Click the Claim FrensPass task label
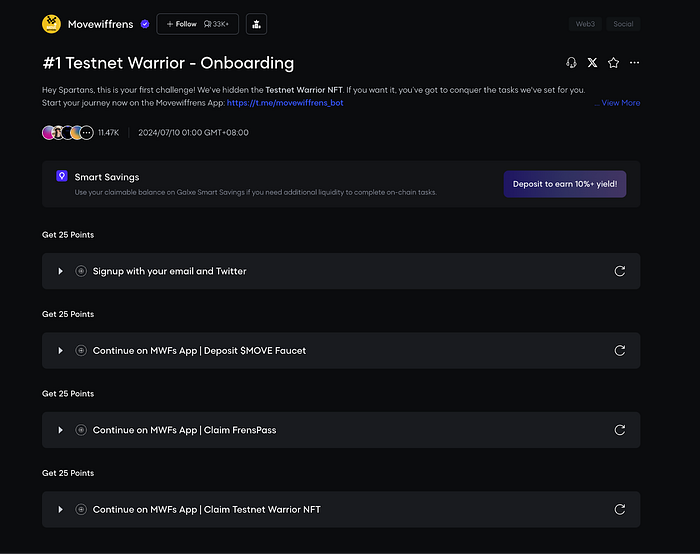Image resolution: width=700 pixels, height=554 pixels. click(184, 430)
